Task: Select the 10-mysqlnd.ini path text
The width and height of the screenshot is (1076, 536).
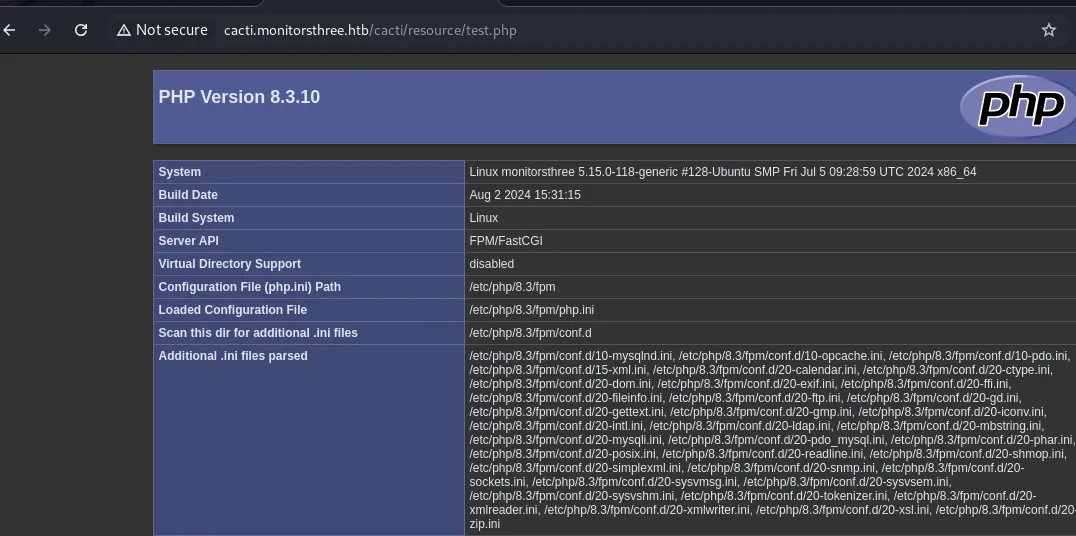Action: pyautogui.click(x=571, y=356)
